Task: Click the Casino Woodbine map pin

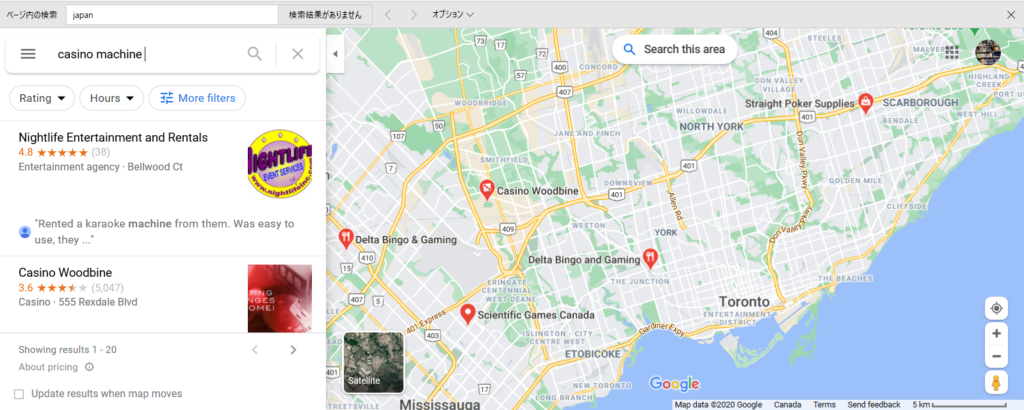Action: point(487,190)
